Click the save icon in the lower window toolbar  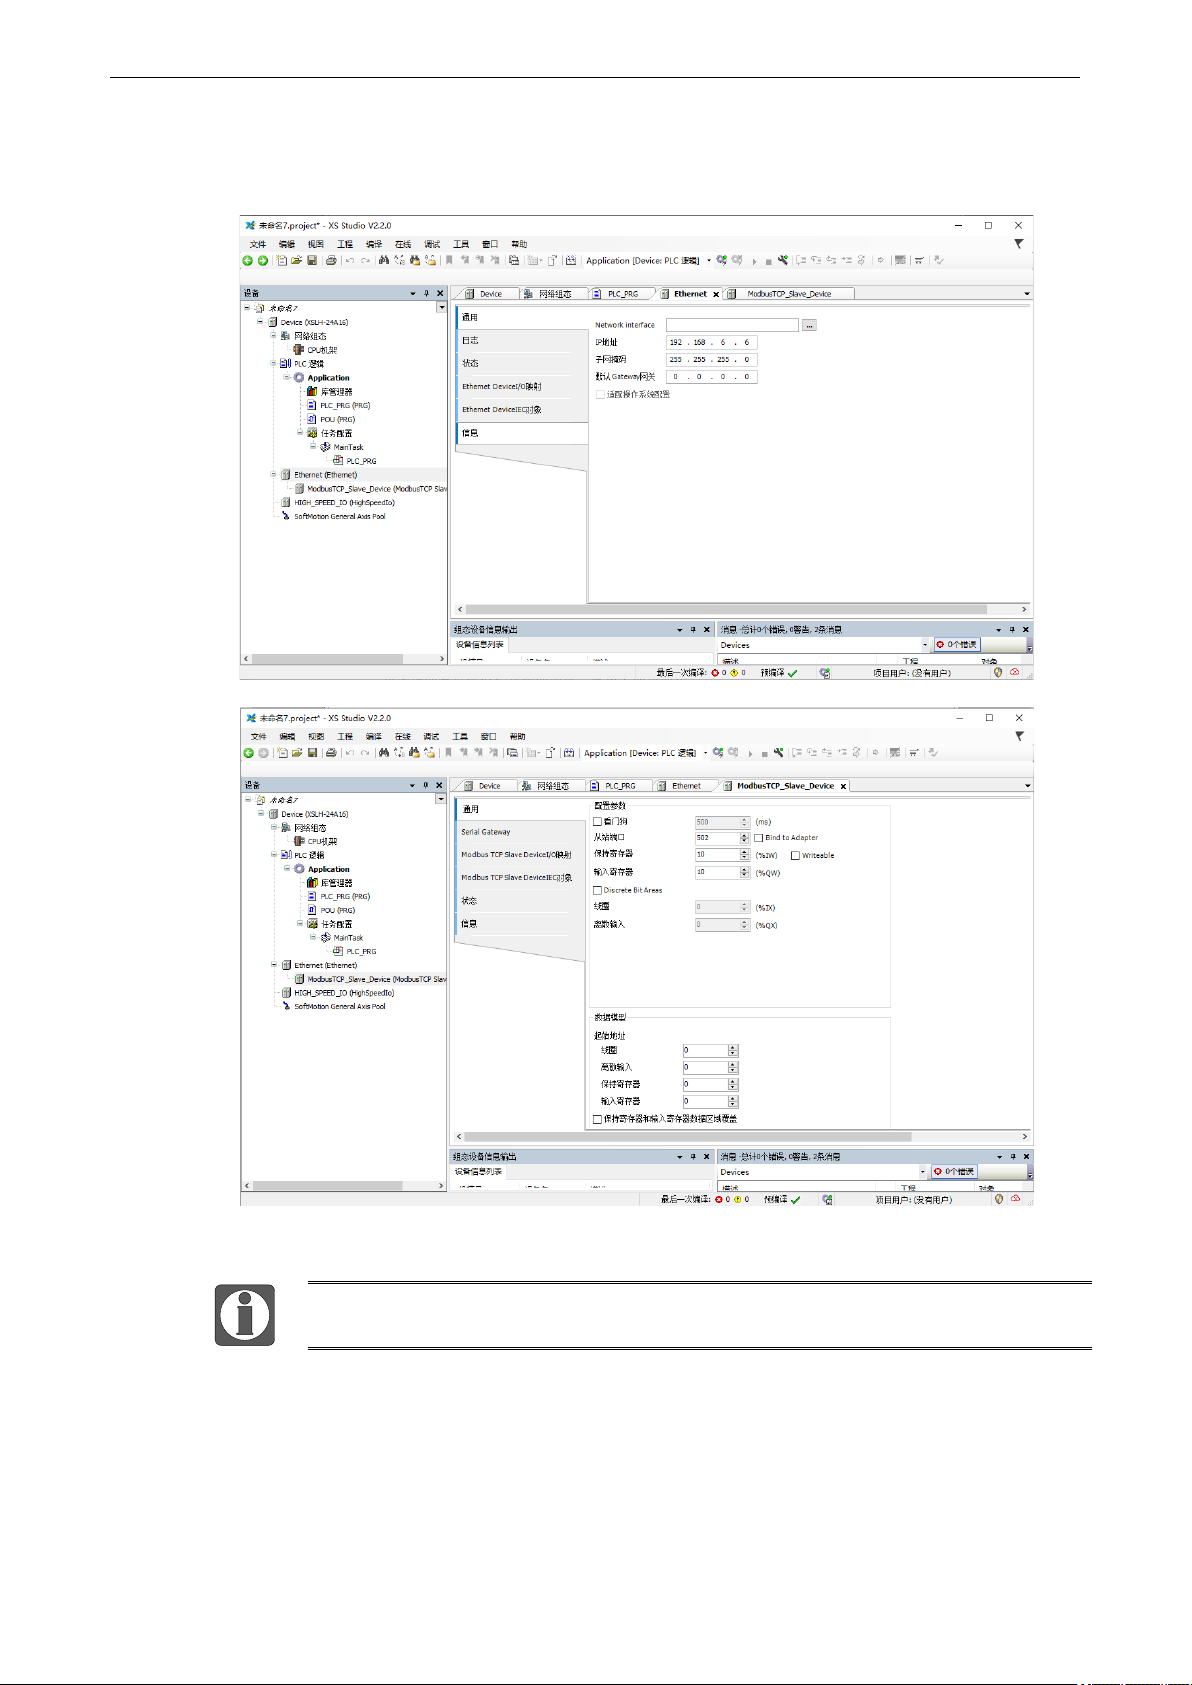coord(312,753)
